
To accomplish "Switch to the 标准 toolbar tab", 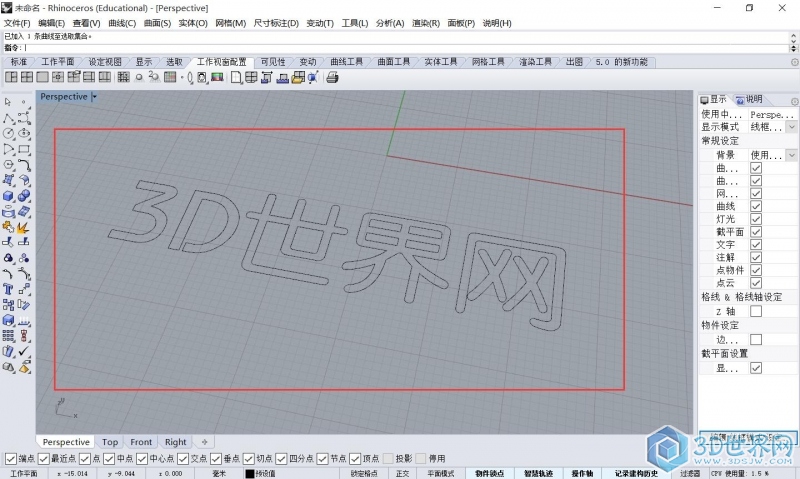I will pyautogui.click(x=18, y=62).
